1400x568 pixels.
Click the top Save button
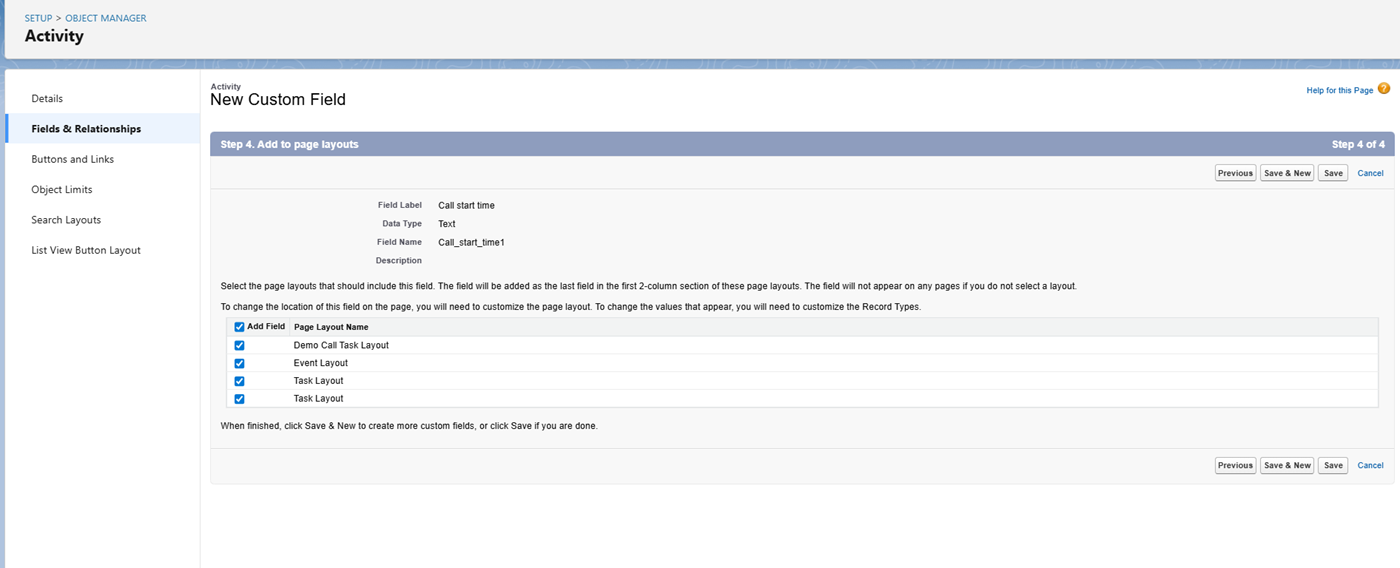[x=1333, y=173]
